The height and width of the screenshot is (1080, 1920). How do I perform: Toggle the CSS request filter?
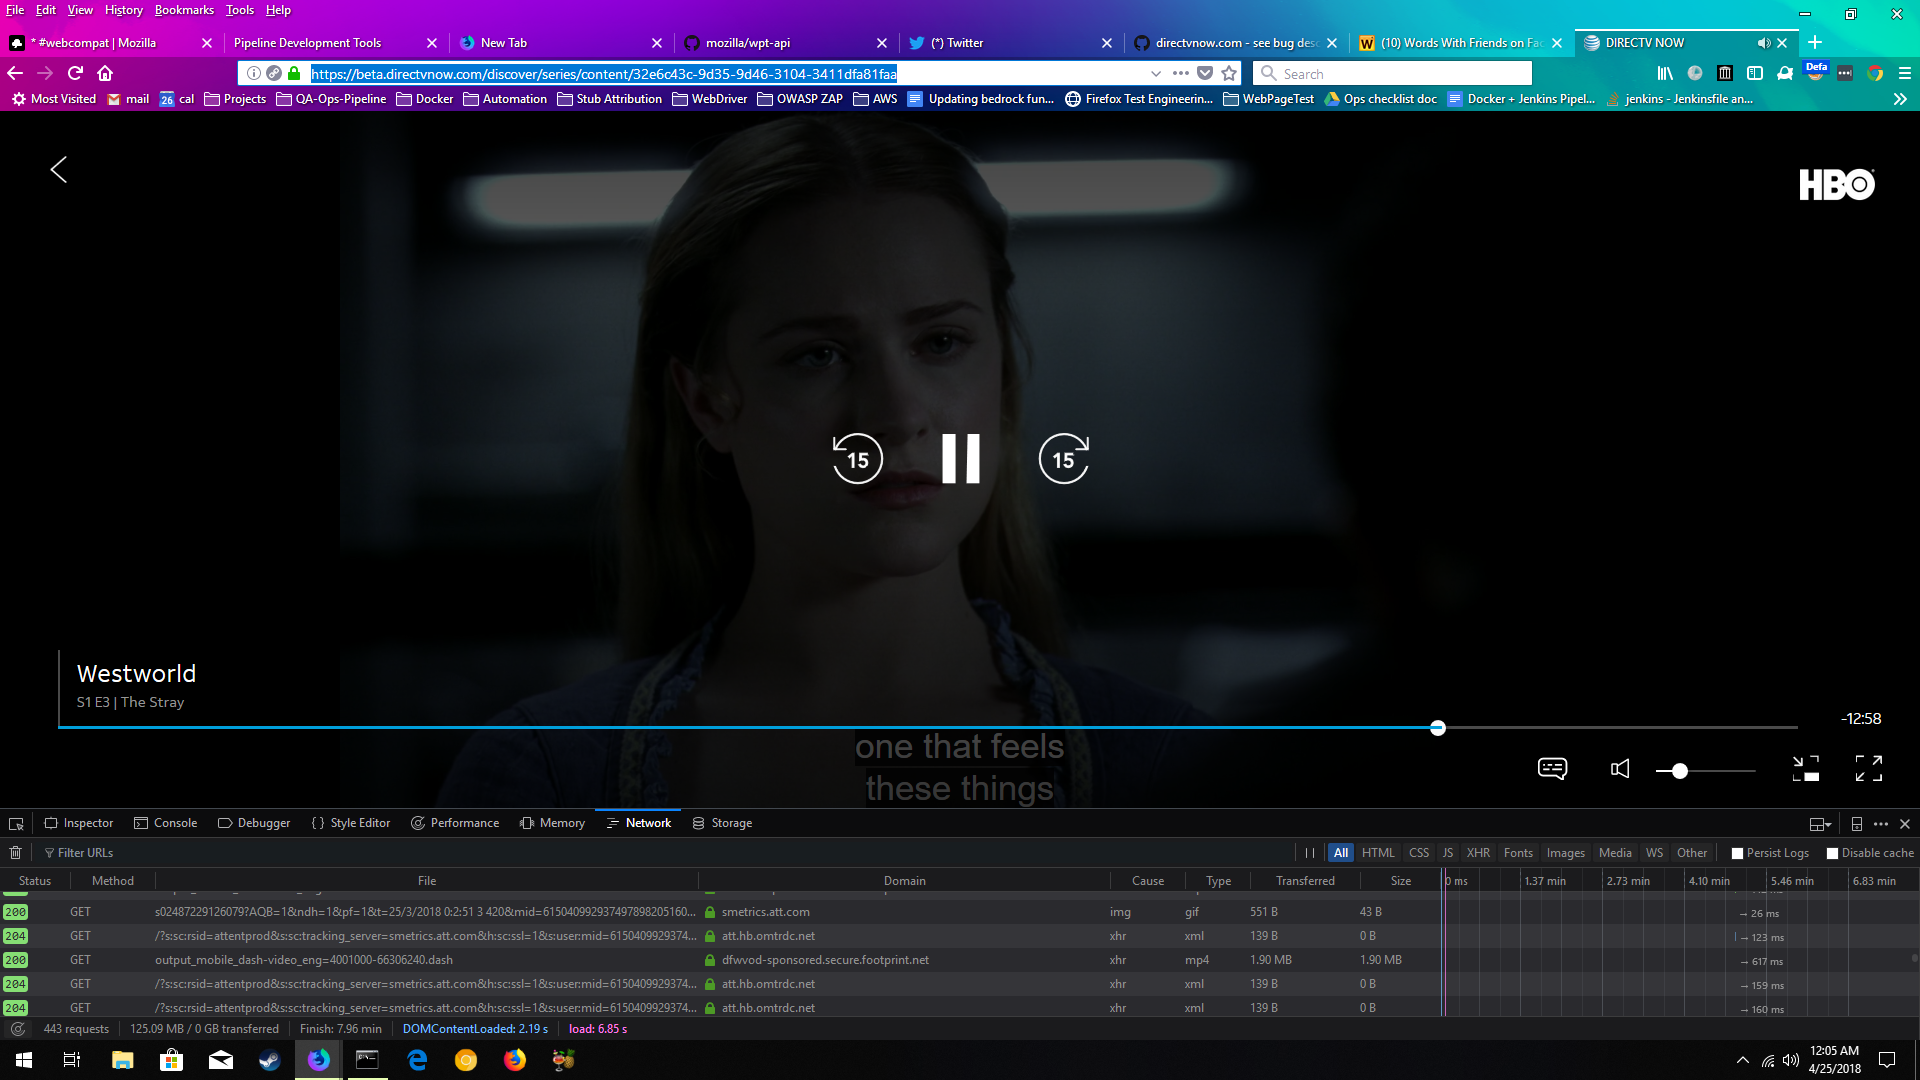[1419, 853]
